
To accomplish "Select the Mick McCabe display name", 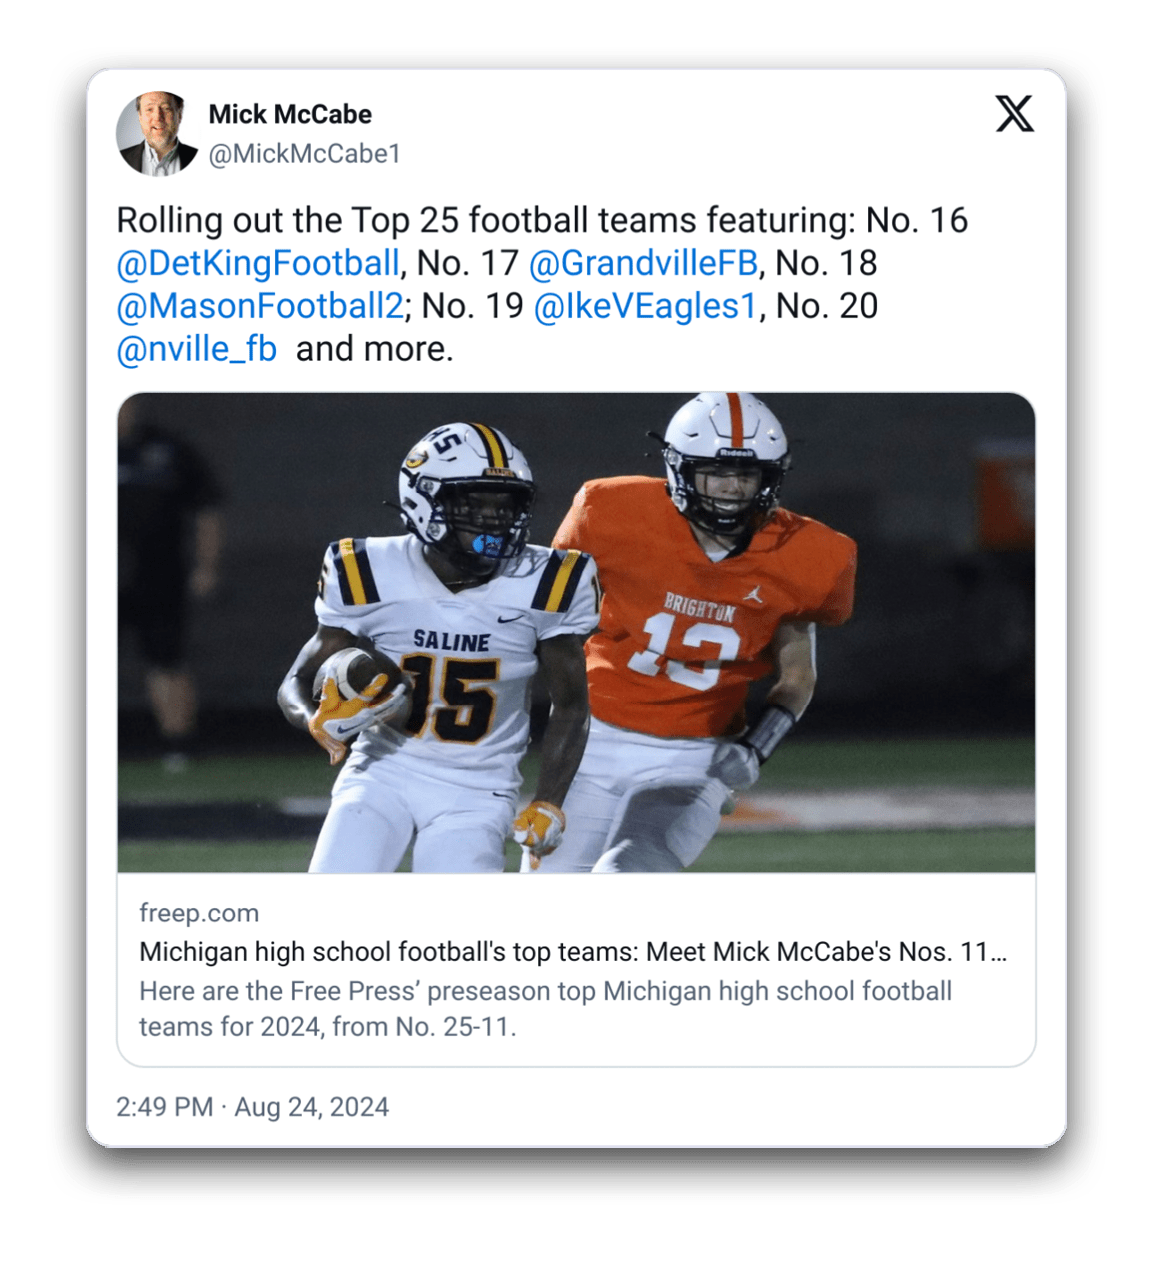I will 290,114.
